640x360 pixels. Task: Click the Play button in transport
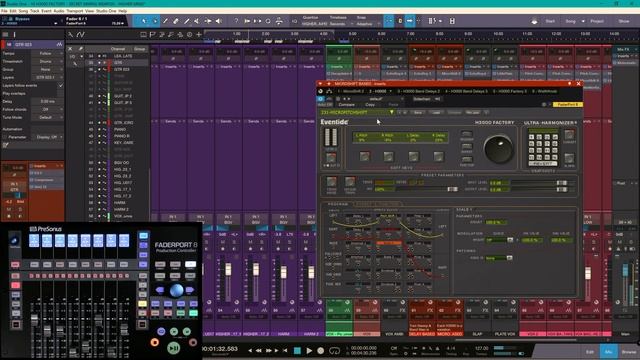pos(309,350)
